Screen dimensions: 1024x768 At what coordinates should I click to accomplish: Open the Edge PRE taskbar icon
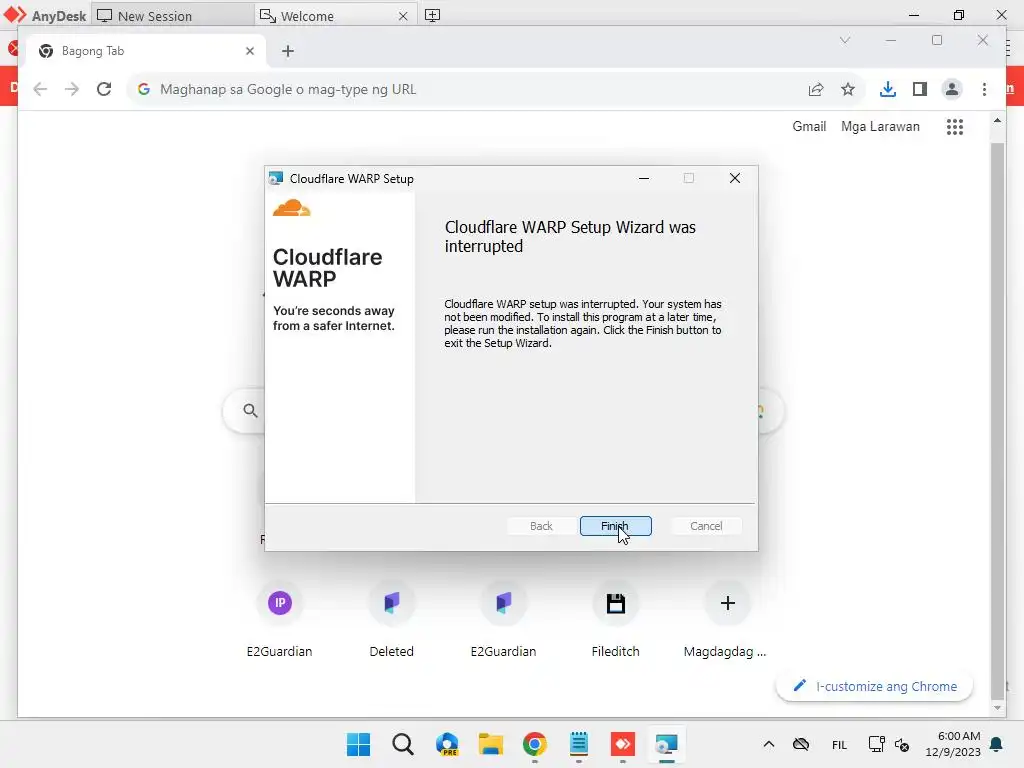tap(447, 744)
